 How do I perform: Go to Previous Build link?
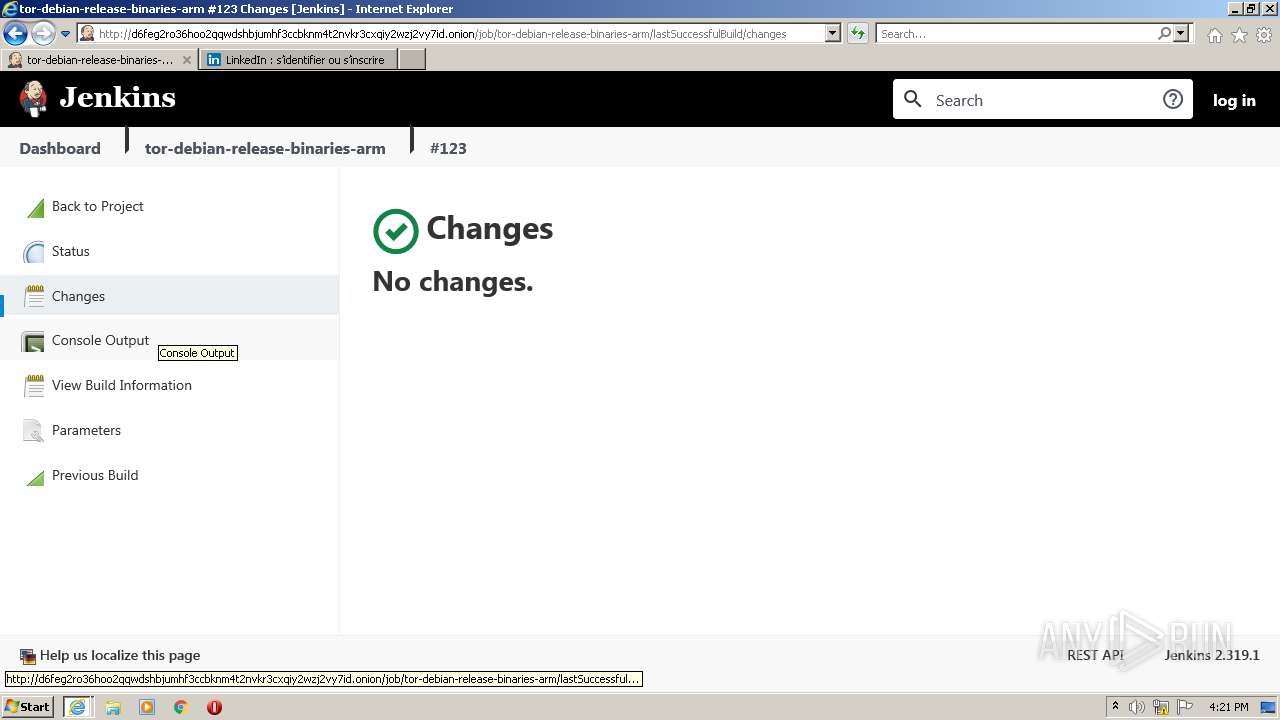coord(95,475)
